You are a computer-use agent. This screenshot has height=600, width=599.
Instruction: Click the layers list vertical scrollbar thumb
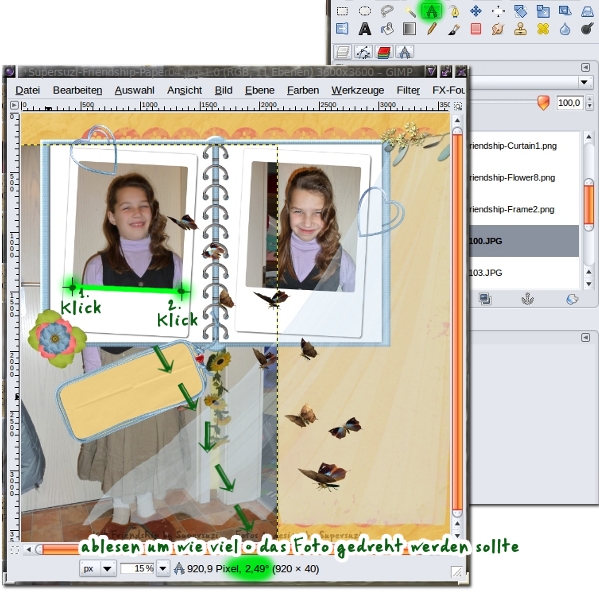coord(589,204)
